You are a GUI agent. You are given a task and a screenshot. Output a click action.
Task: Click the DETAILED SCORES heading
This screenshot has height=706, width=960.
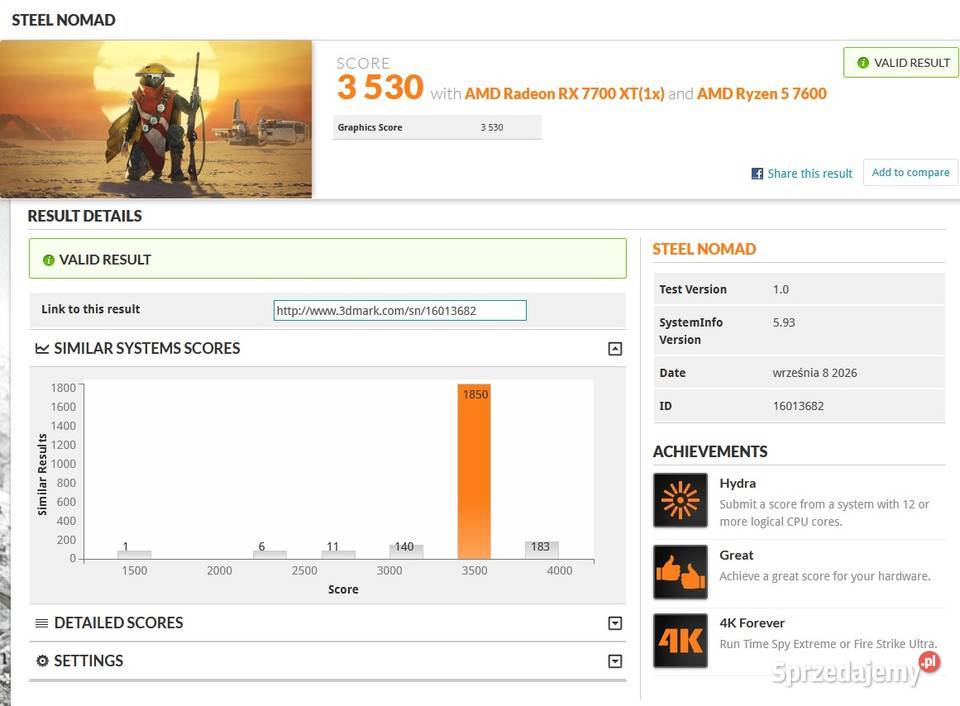[118, 623]
